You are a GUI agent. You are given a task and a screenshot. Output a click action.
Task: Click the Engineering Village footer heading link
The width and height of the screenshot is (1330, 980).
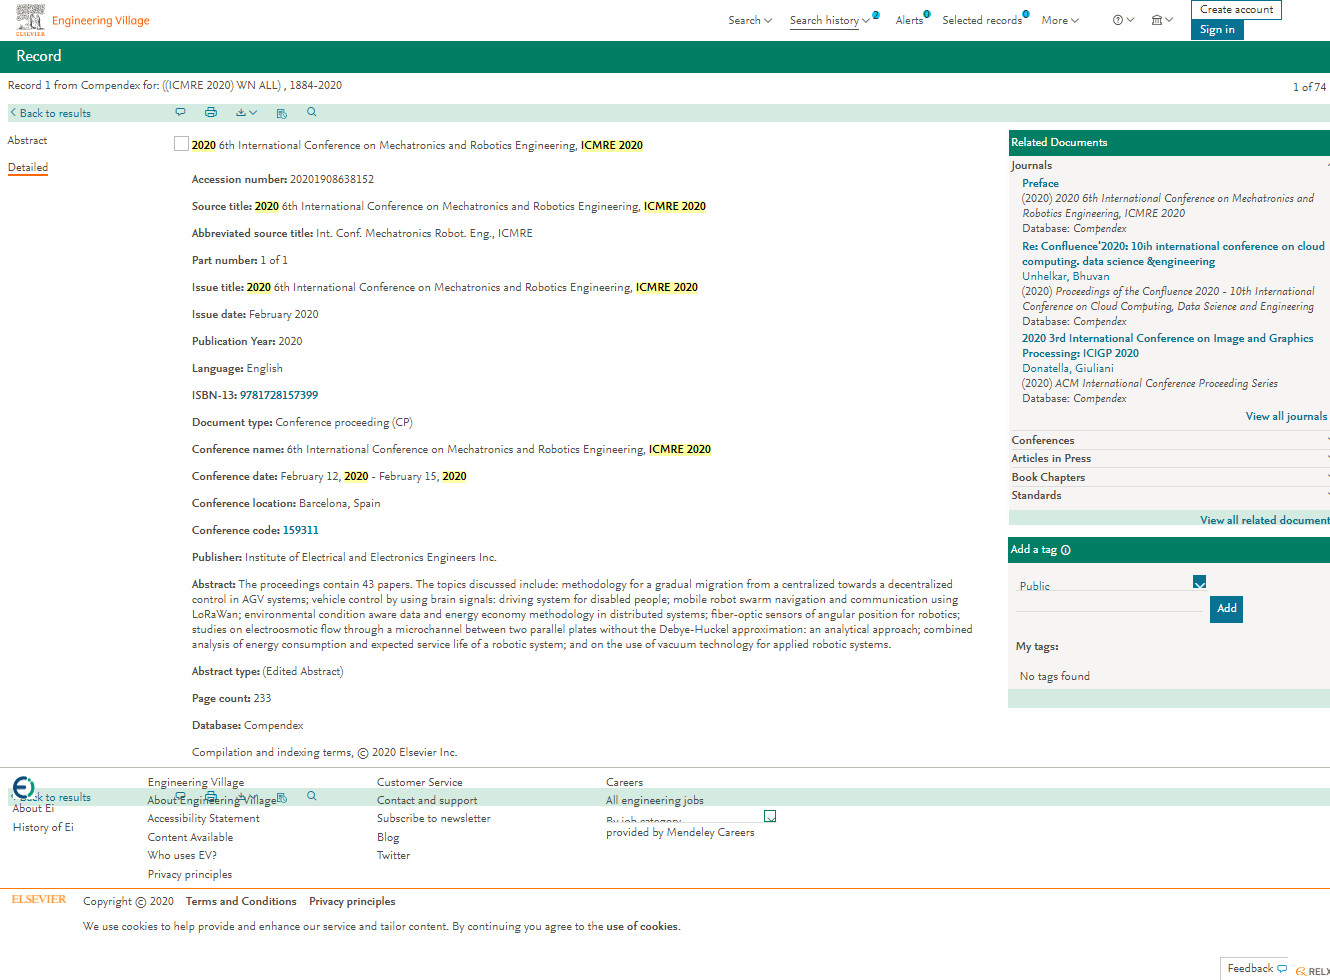195,782
